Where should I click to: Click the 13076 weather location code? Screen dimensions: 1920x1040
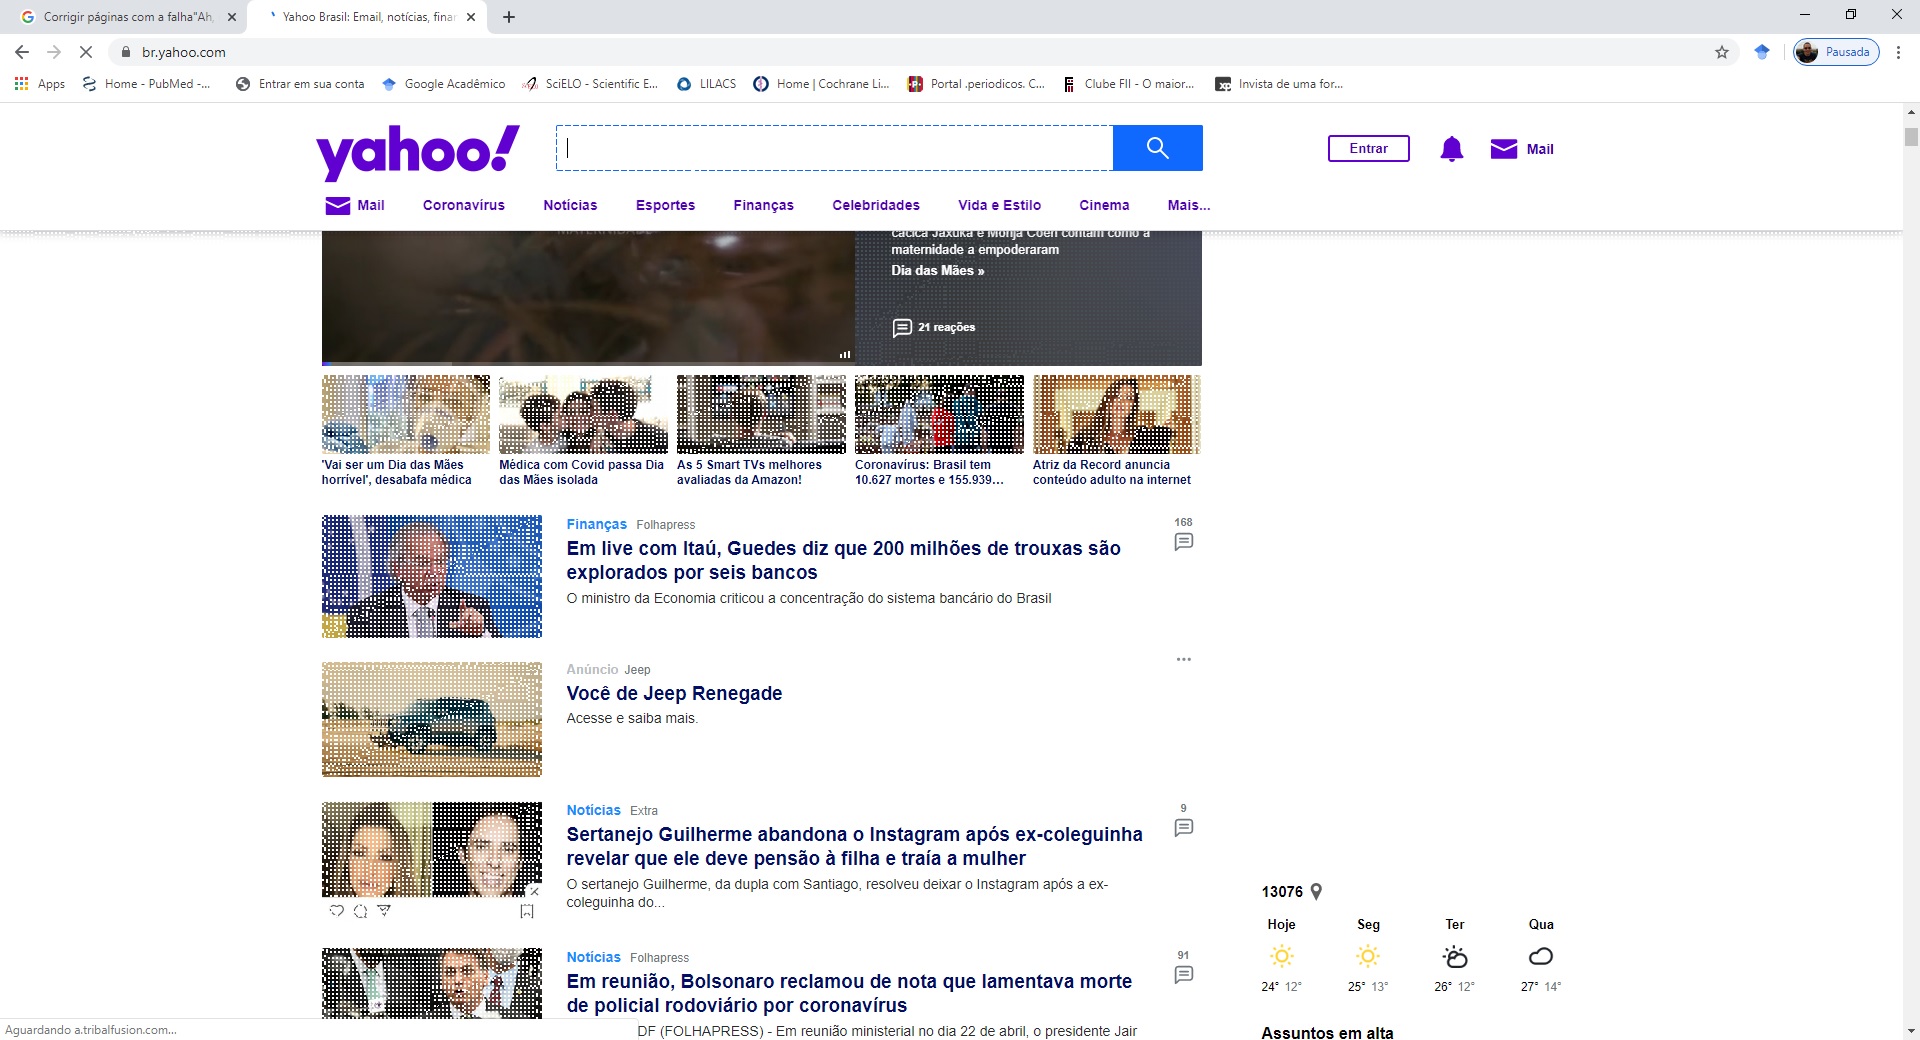click(1282, 892)
